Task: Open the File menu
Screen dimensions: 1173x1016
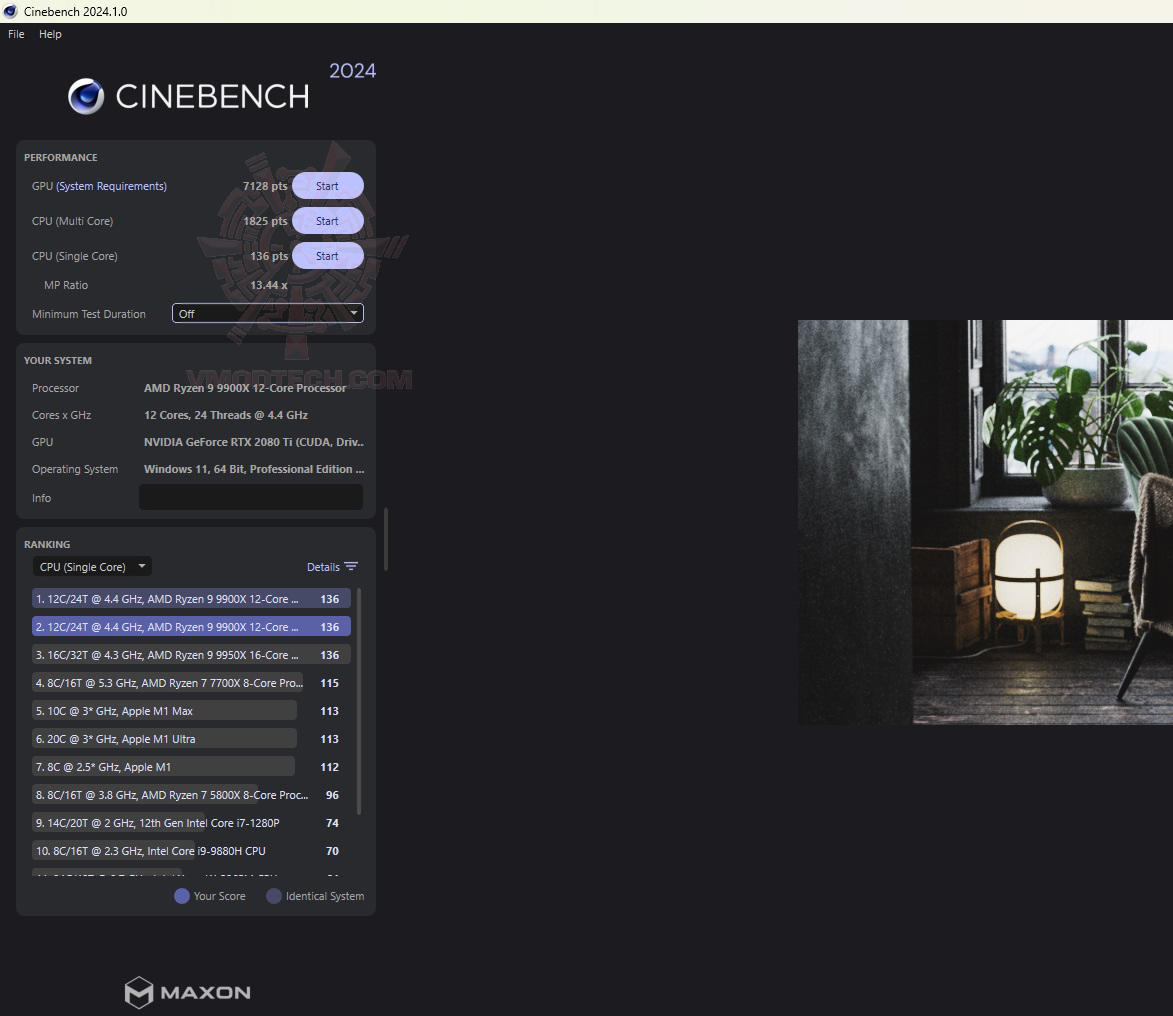Action: pos(16,34)
